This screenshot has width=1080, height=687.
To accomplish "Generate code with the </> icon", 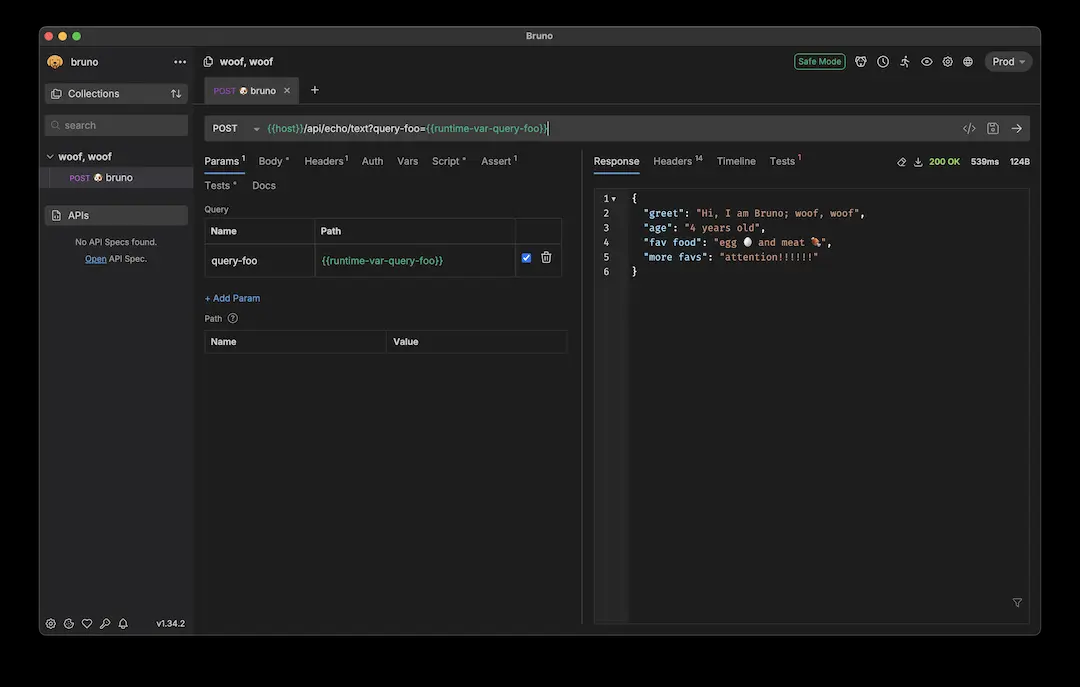I will [969, 128].
